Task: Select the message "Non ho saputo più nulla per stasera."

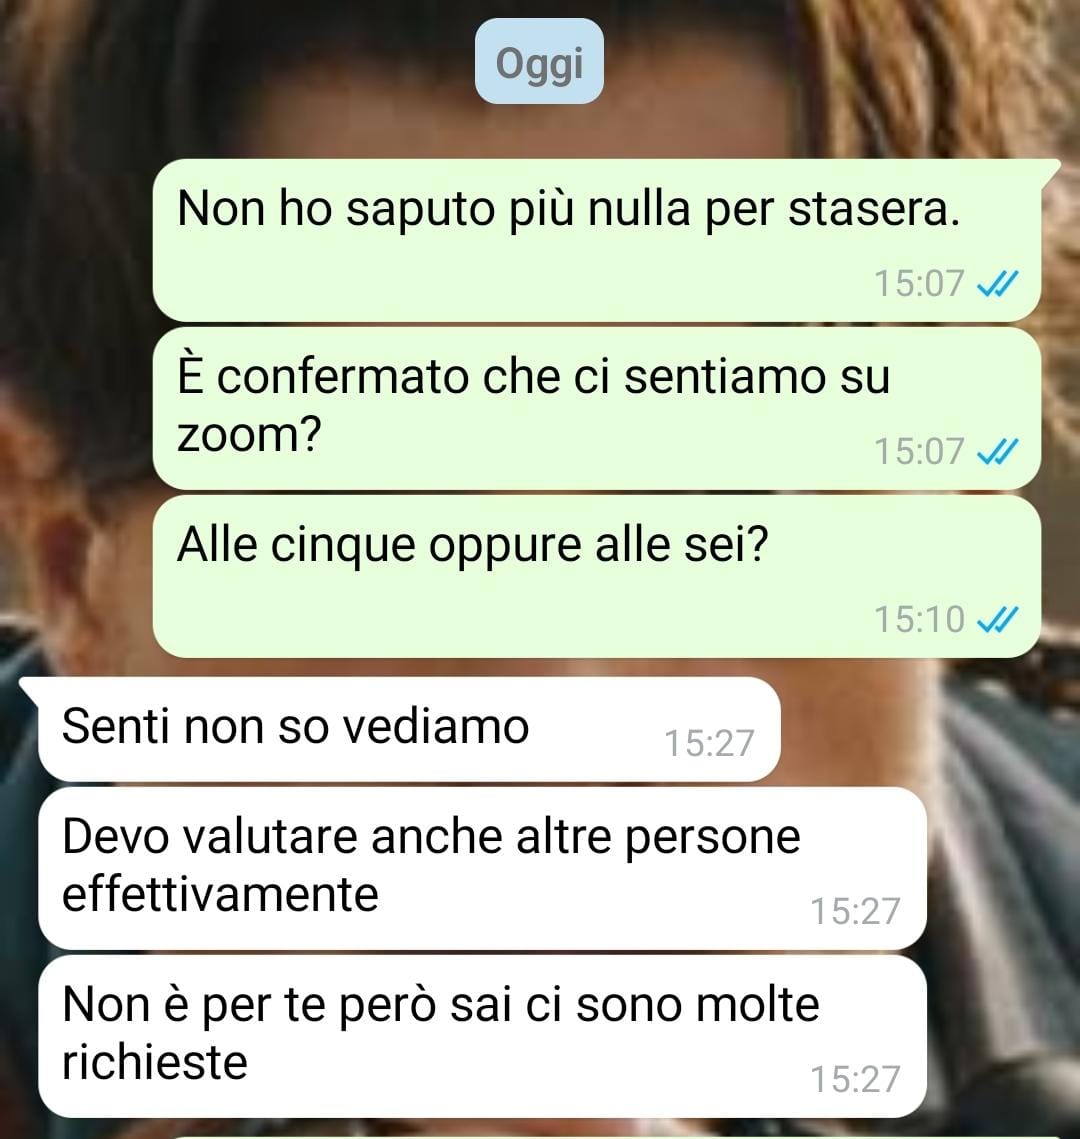Action: point(597,240)
